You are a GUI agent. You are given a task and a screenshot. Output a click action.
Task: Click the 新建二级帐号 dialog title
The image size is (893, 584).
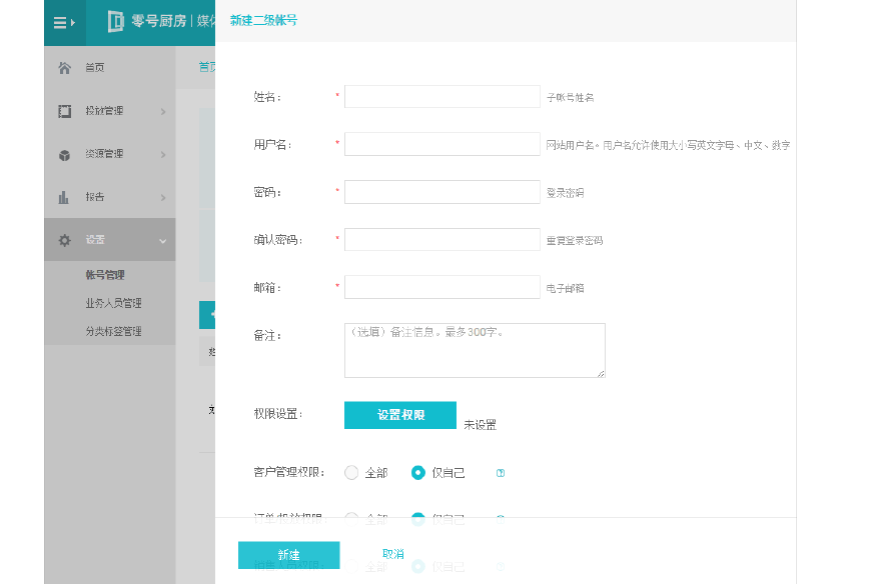point(264,21)
